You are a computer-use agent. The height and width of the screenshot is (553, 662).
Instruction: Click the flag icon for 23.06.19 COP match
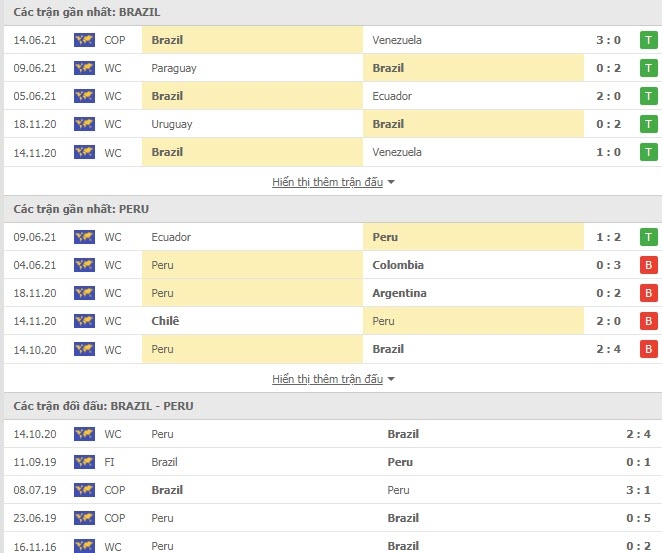click(x=84, y=518)
